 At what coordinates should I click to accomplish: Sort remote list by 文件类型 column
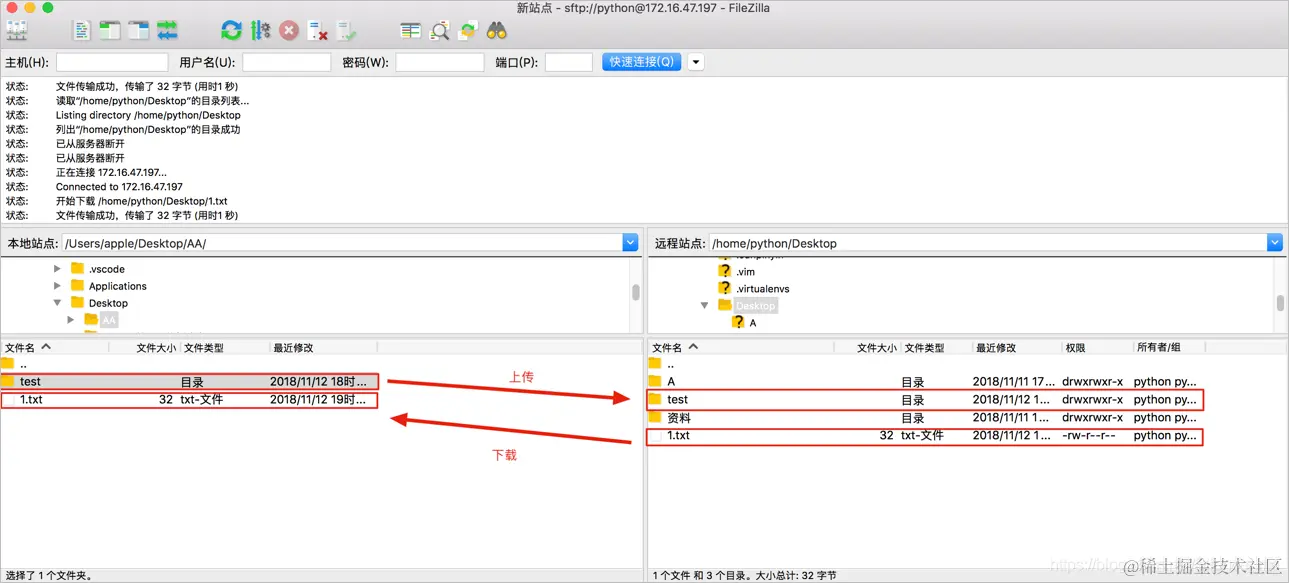tap(935, 347)
